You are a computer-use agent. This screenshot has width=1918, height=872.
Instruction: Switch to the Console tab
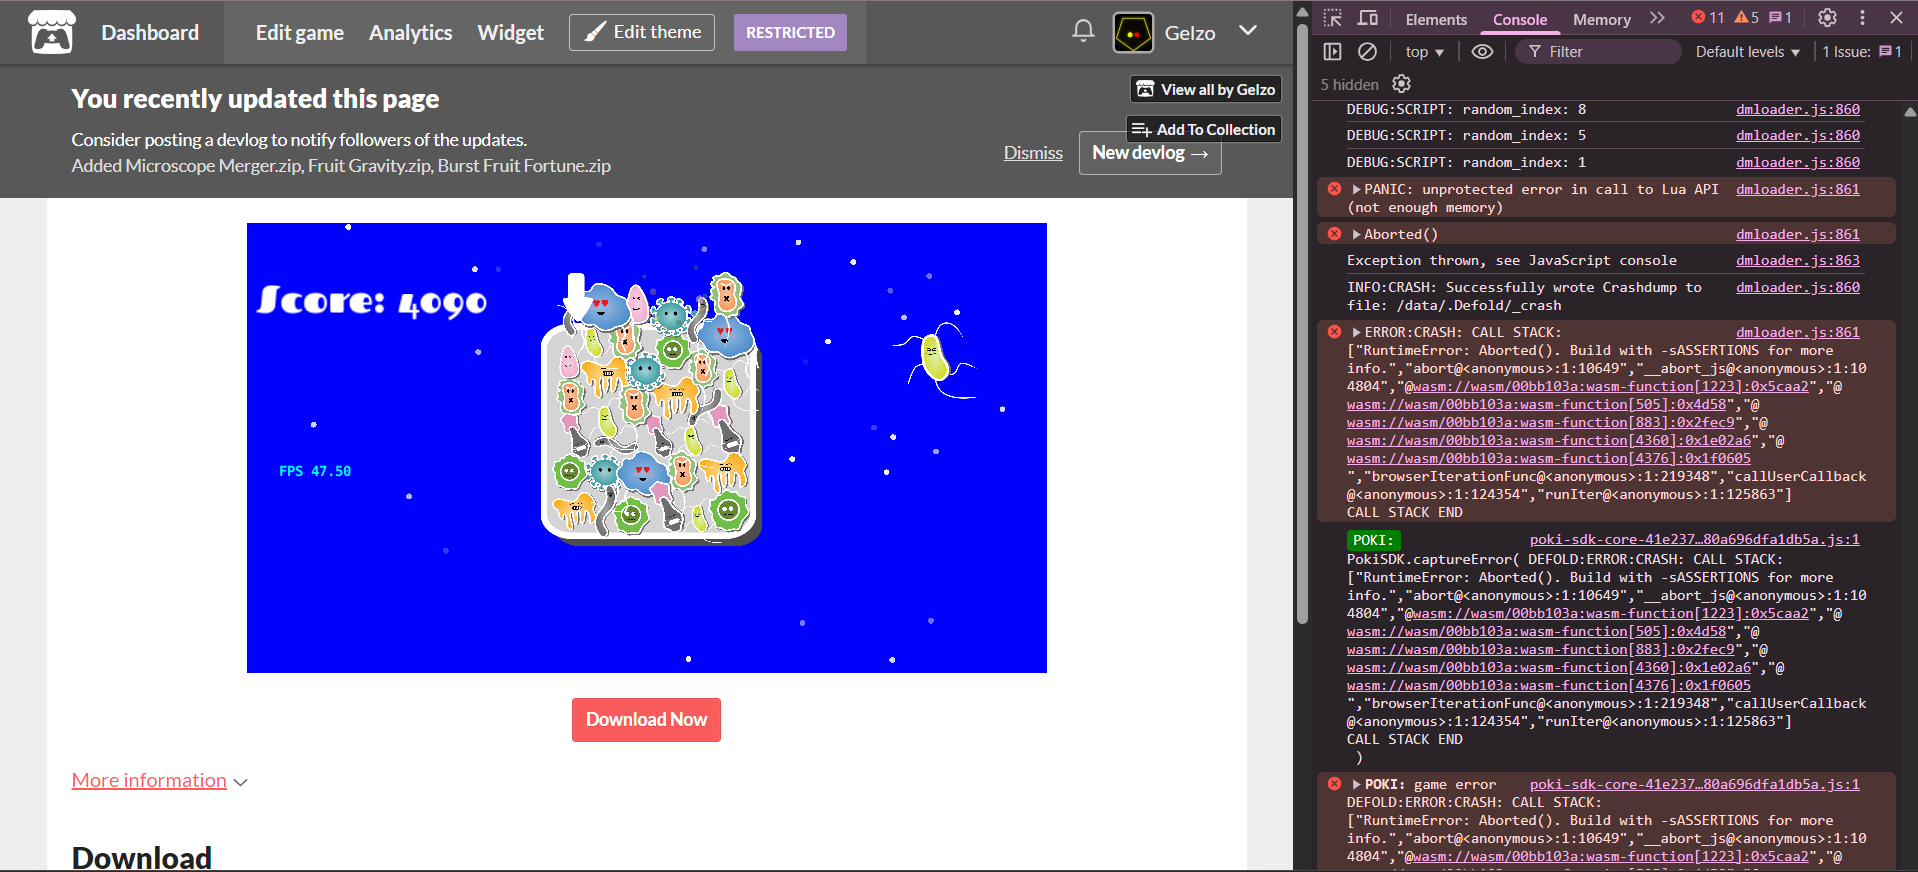tap(1519, 19)
